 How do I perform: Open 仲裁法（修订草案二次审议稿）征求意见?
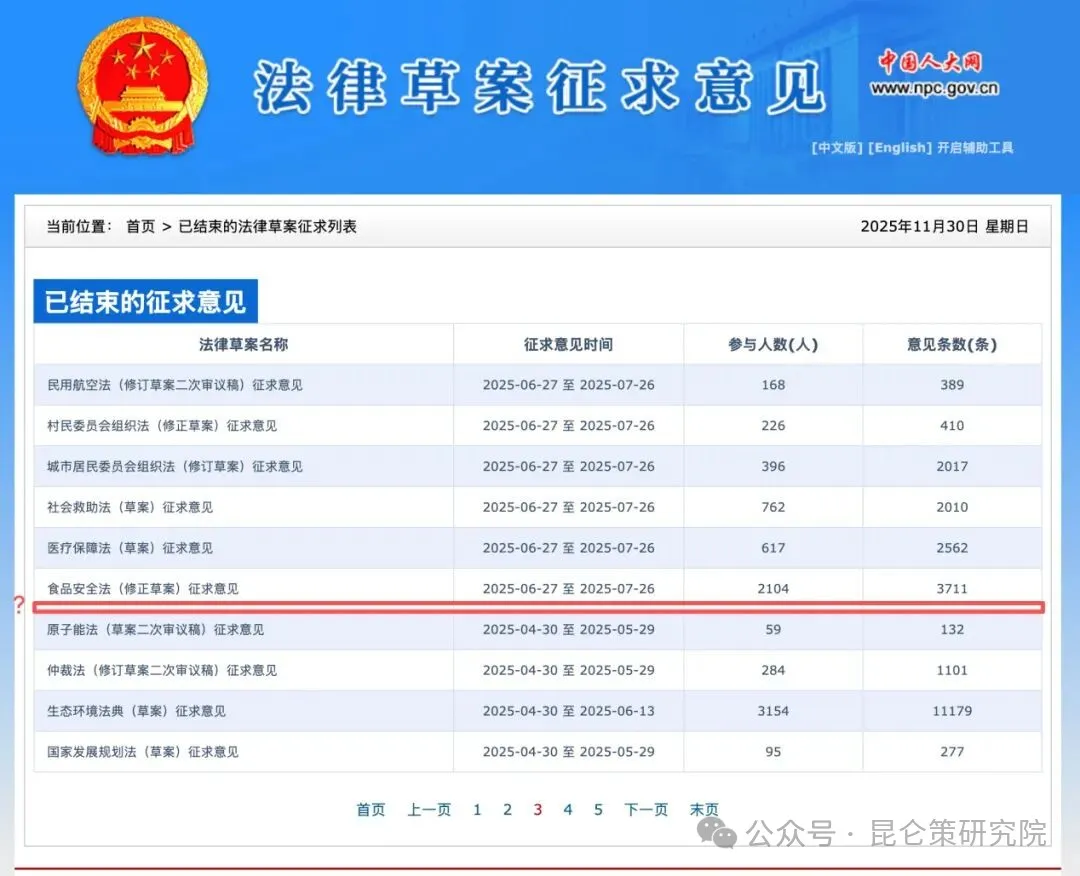162,670
